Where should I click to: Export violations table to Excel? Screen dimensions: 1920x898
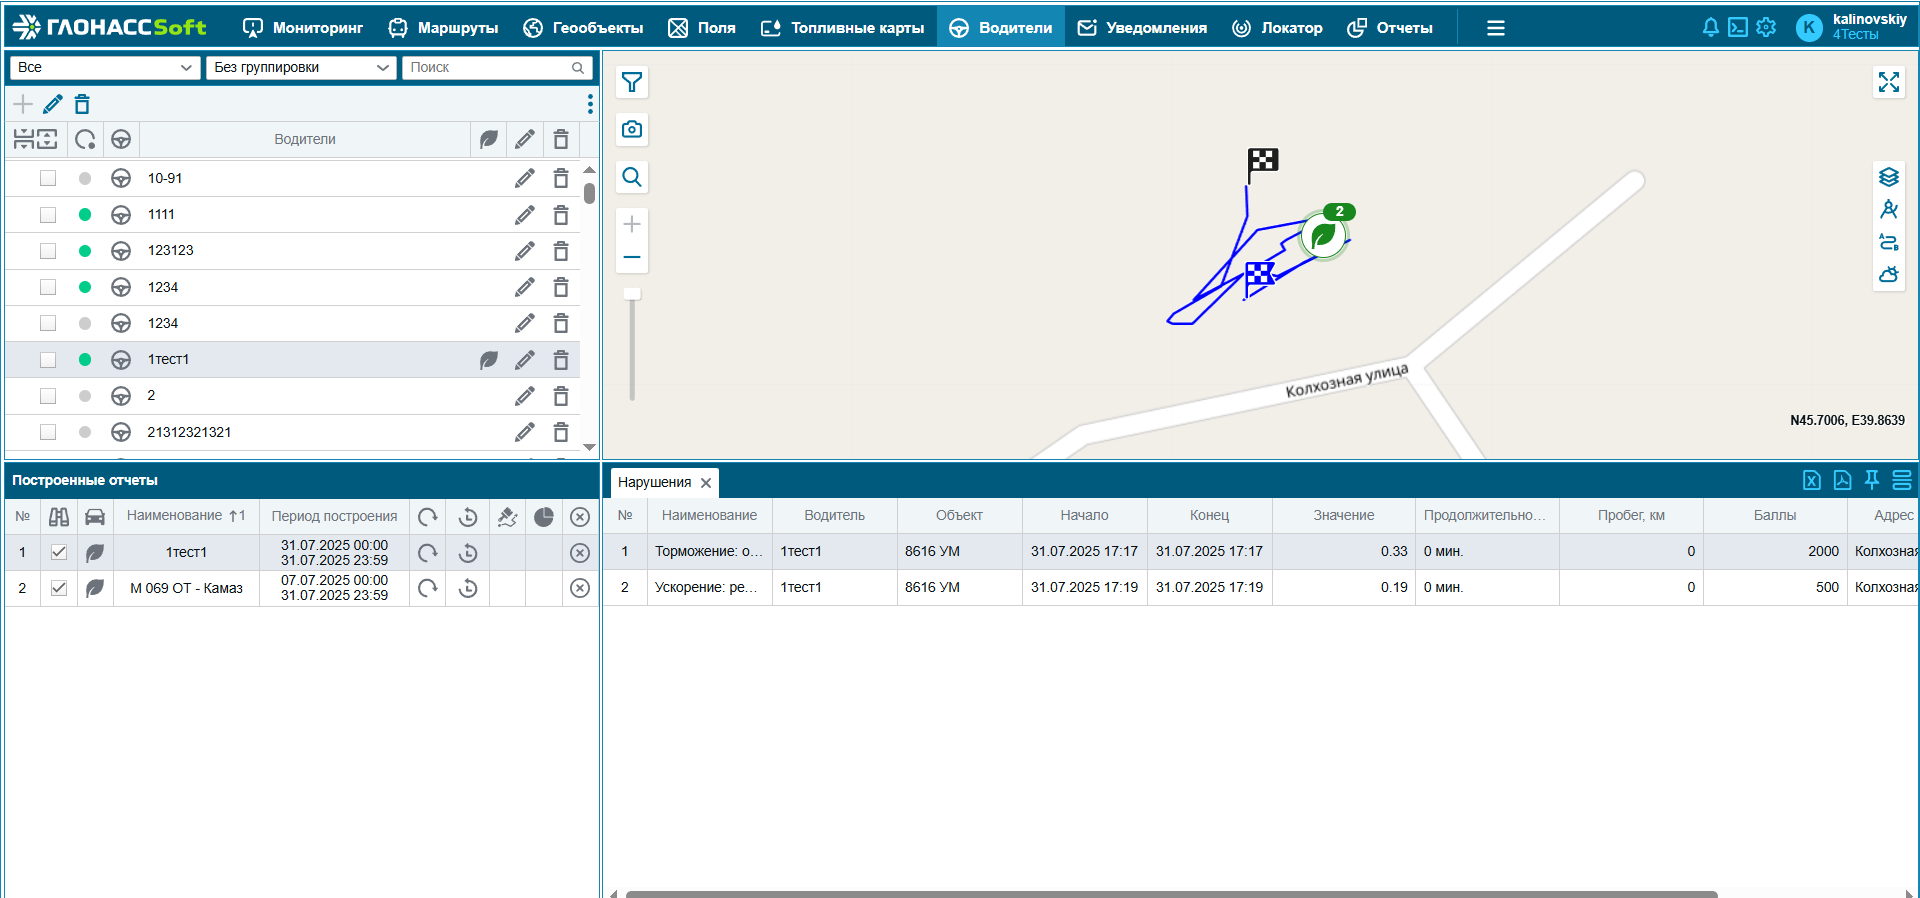(x=1812, y=481)
